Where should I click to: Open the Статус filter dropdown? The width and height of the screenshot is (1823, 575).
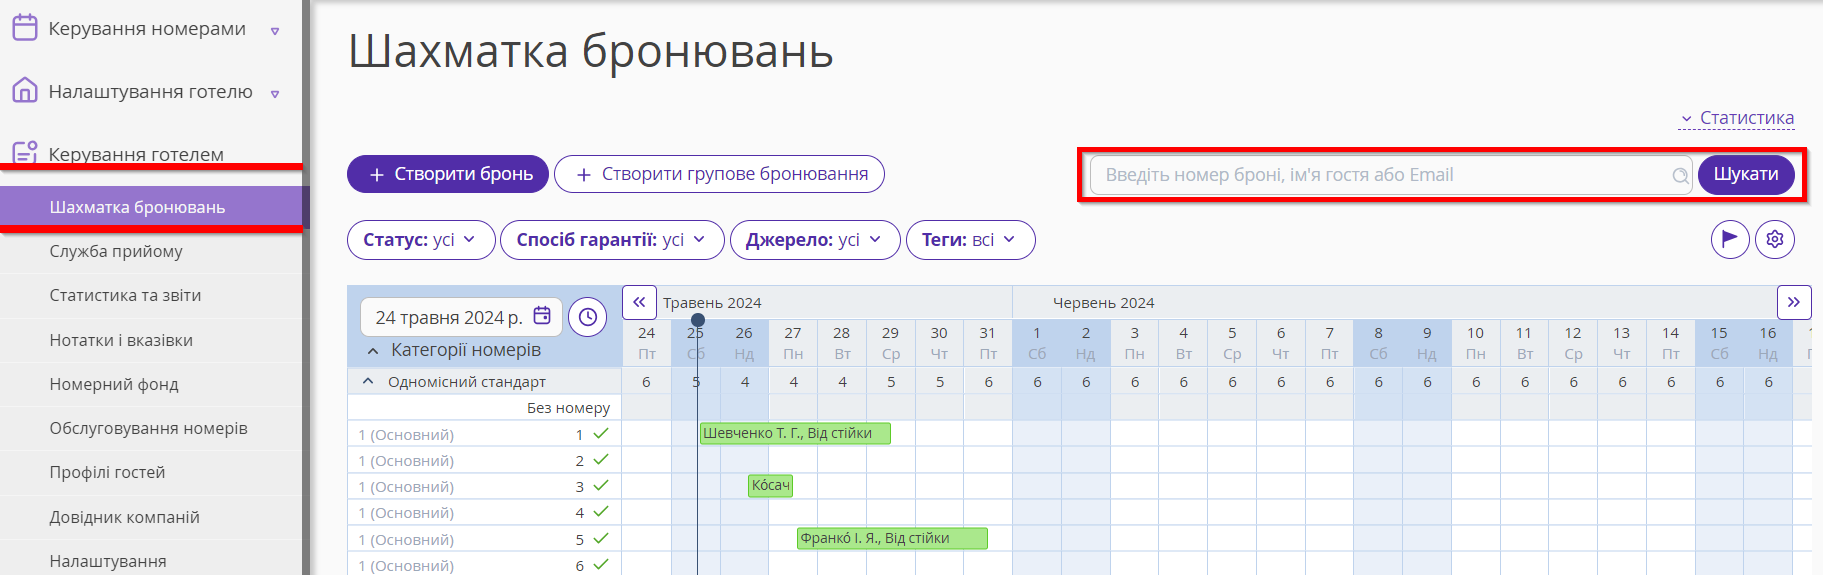421,240
